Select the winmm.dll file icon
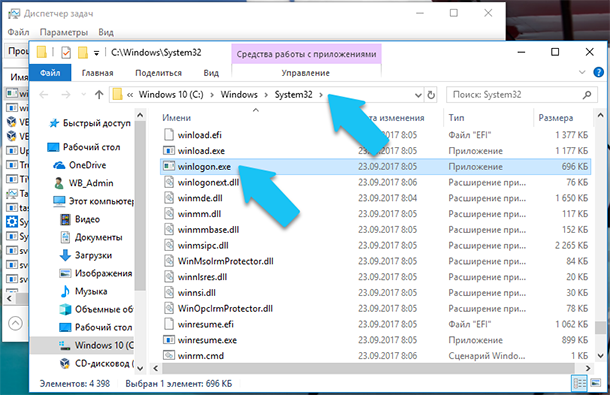Image resolution: width=610 pixels, height=395 pixels. [168, 214]
